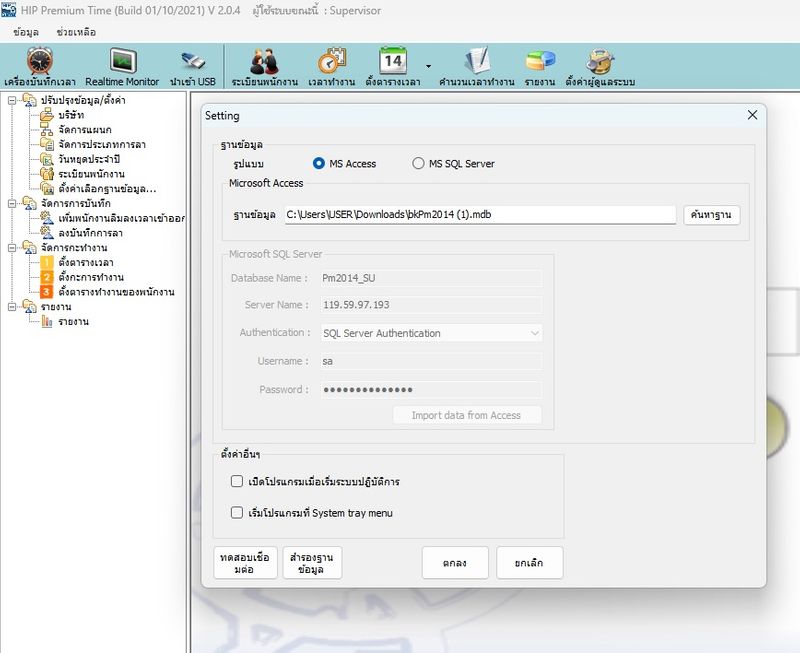Screen dimensions: 800x653
Task: Toggle เริ่มโปรแกรมที่ System tray menu checkbox
Action: tap(237, 513)
